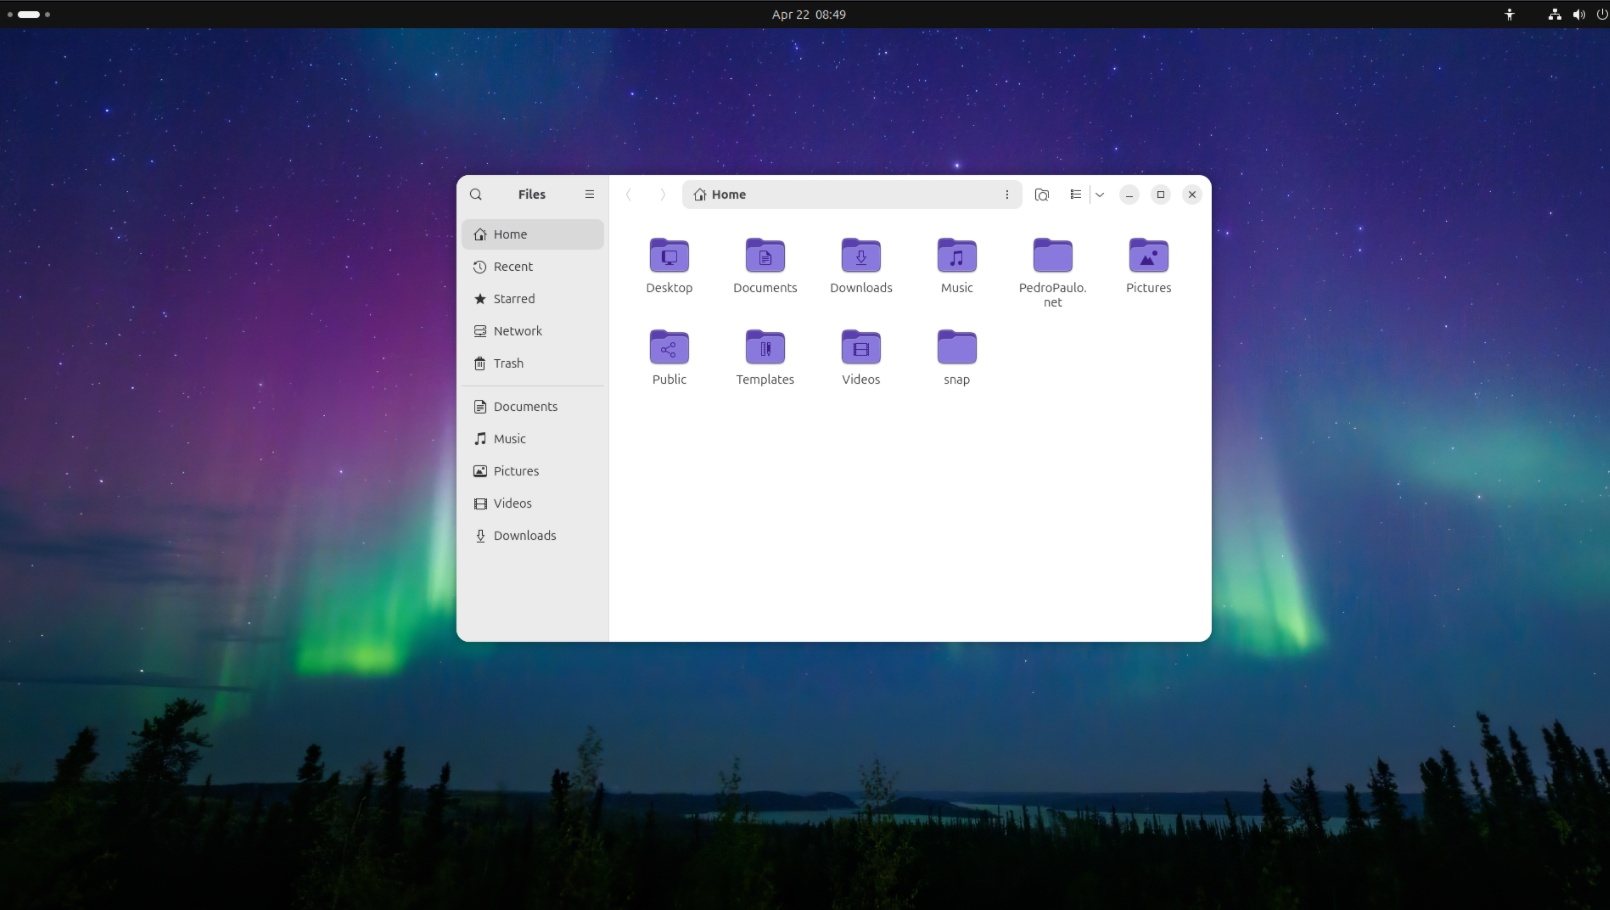This screenshot has width=1610, height=910.
Task: Expand the view options chevron dropdown
Action: (1098, 194)
